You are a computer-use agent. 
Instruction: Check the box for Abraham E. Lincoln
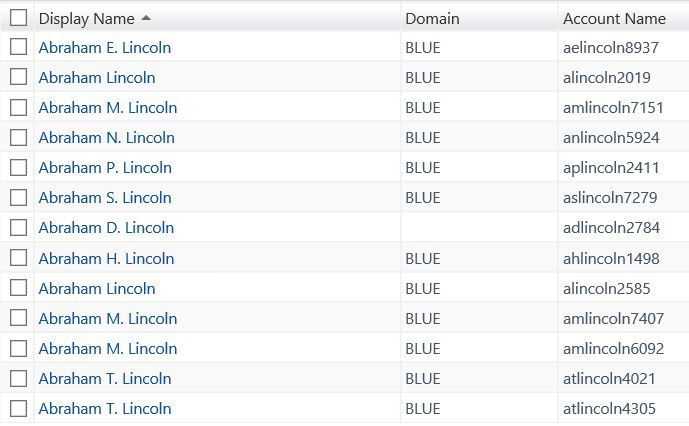tap(18, 47)
